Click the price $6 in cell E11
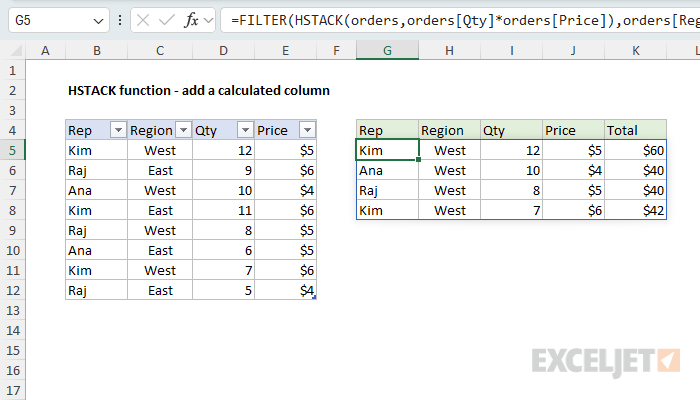The image size is (700, 400). click(x=285, y=271)
